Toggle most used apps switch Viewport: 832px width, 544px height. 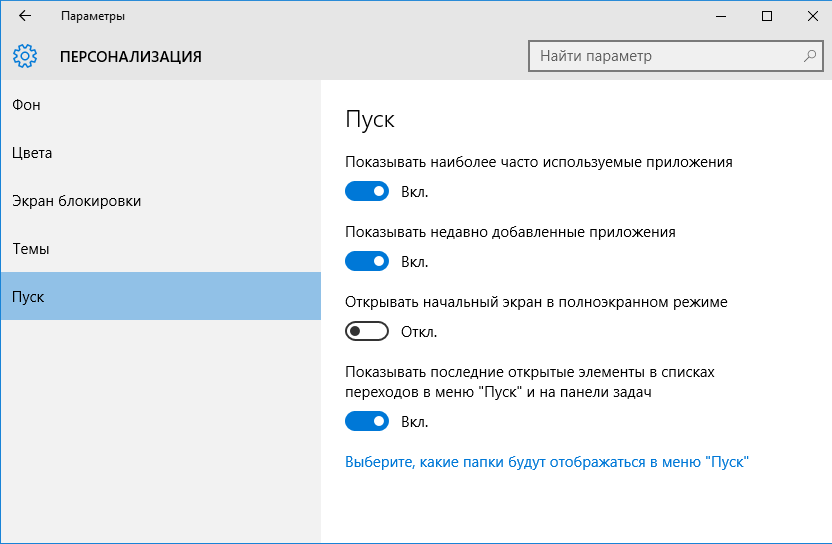(x=367, y=191)
